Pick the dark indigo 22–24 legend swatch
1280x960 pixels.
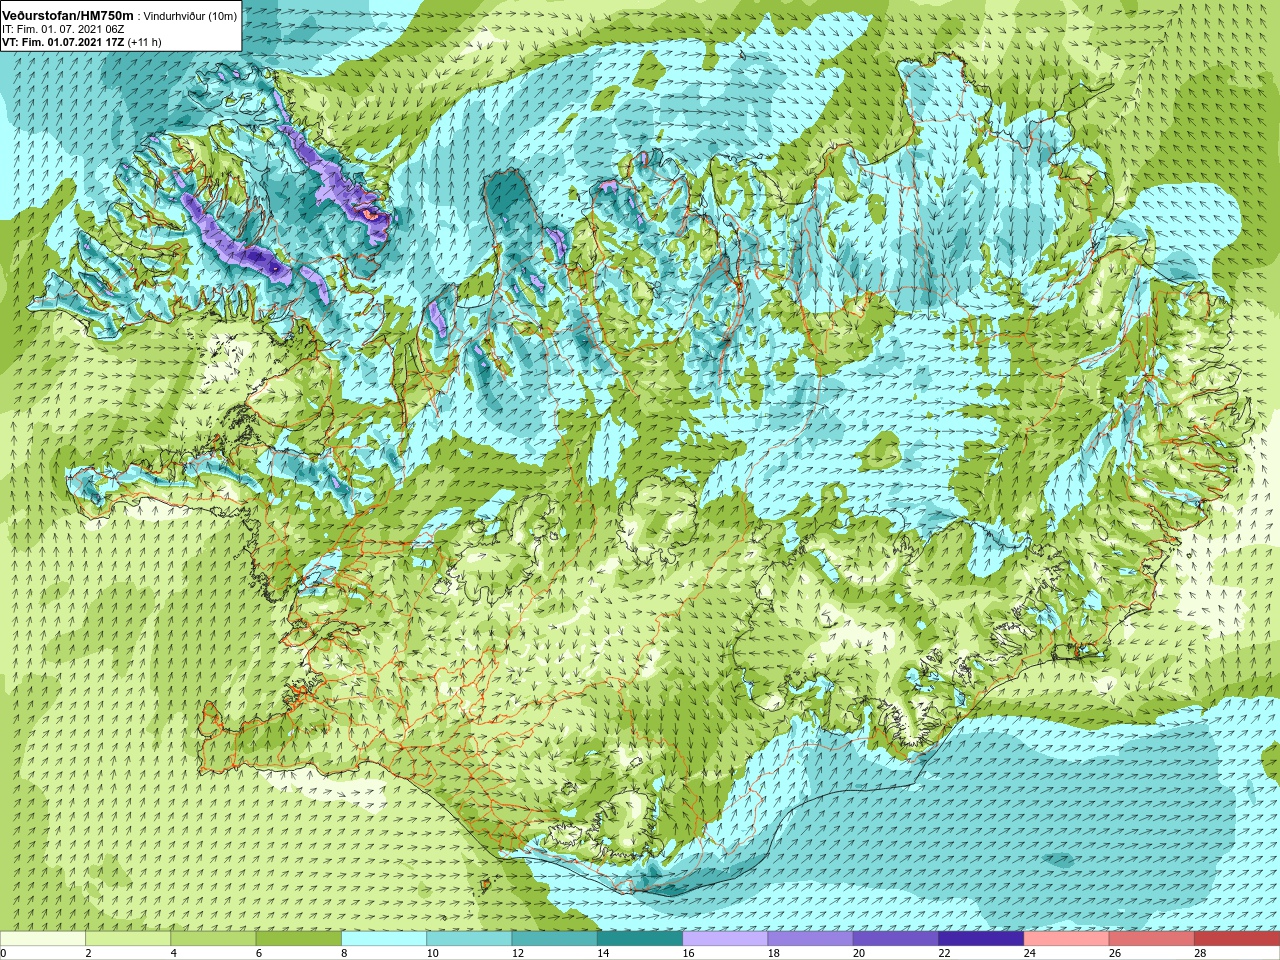[x=981, y=939]
